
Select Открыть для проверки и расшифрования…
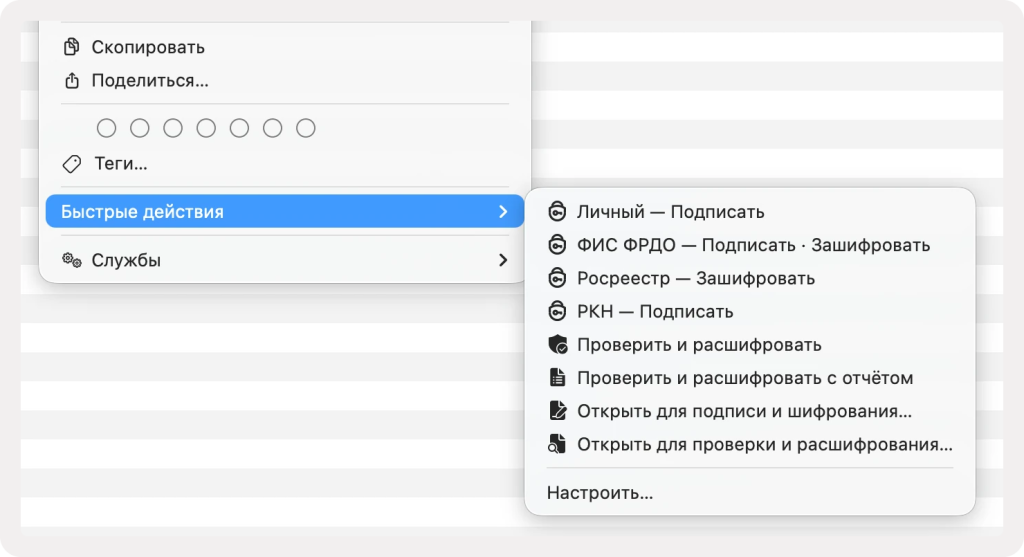pyautogui.click(x=750, y=444)
